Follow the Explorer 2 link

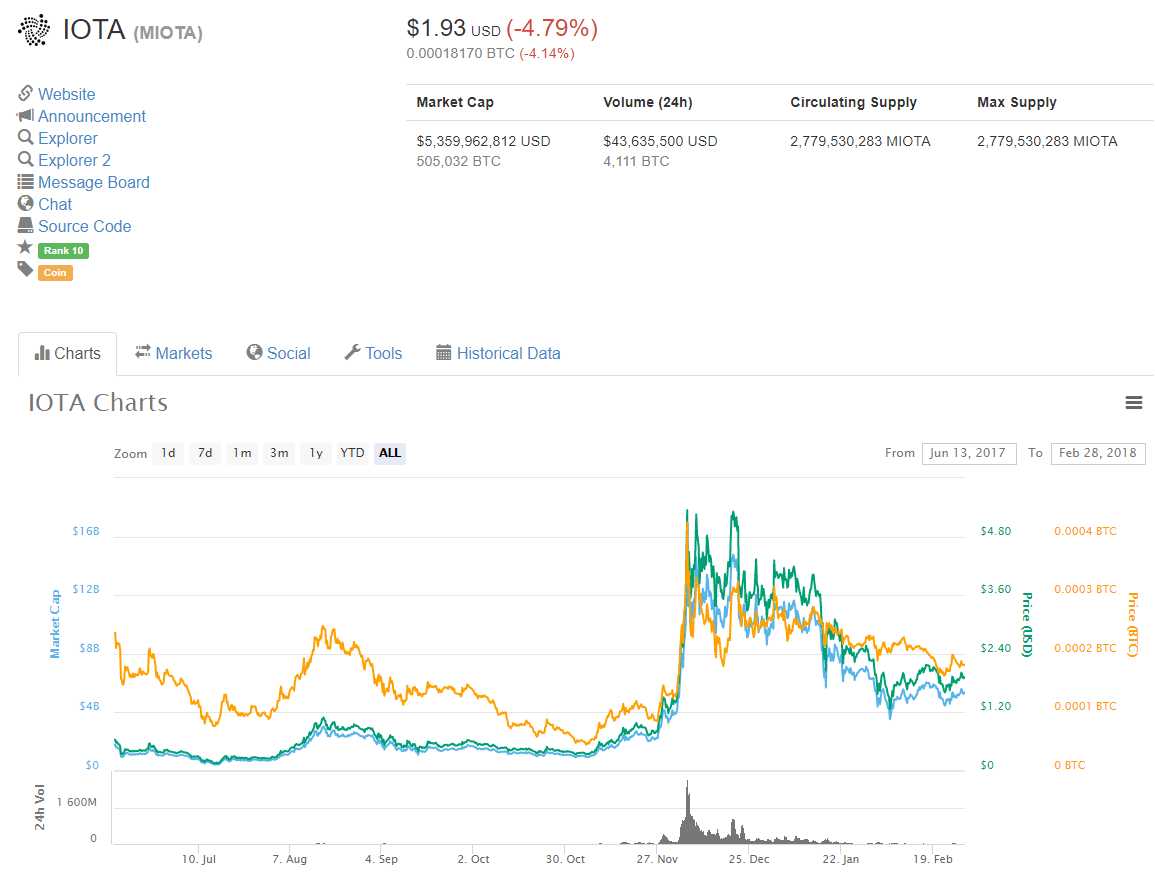75,159
